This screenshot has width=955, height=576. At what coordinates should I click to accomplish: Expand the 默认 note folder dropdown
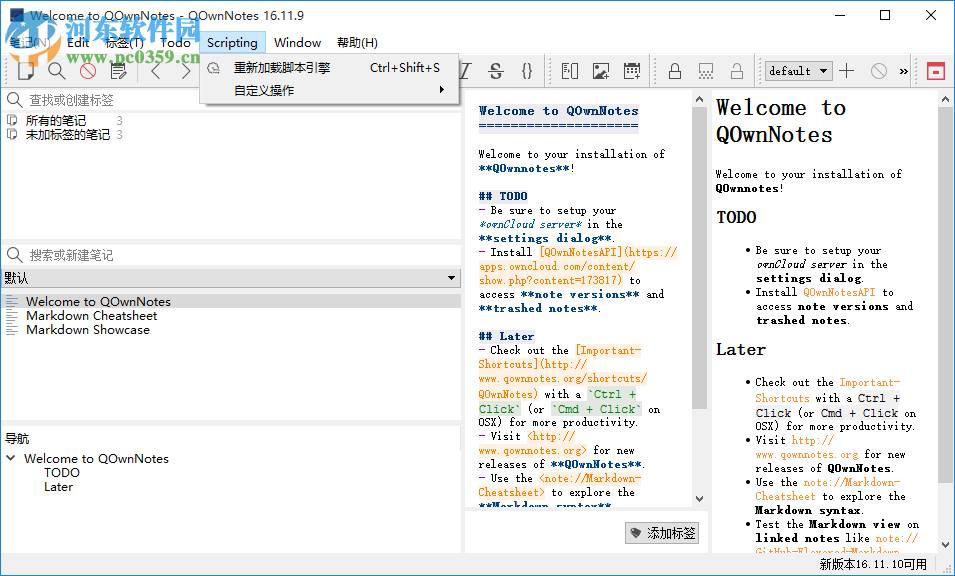click(453, 278)
